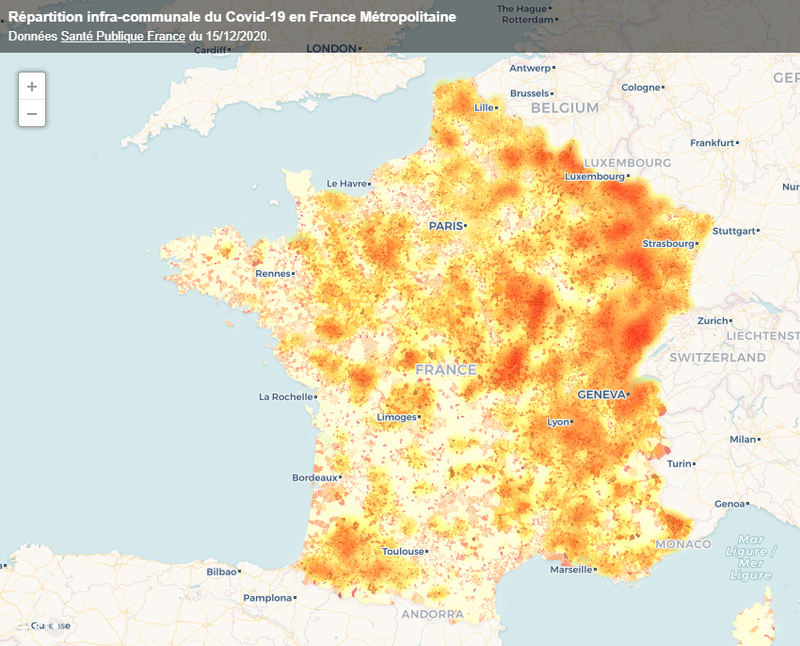Screen dimensions: 800x646
Task: Click the Bordeaux city label
Action: coord(314,478)
